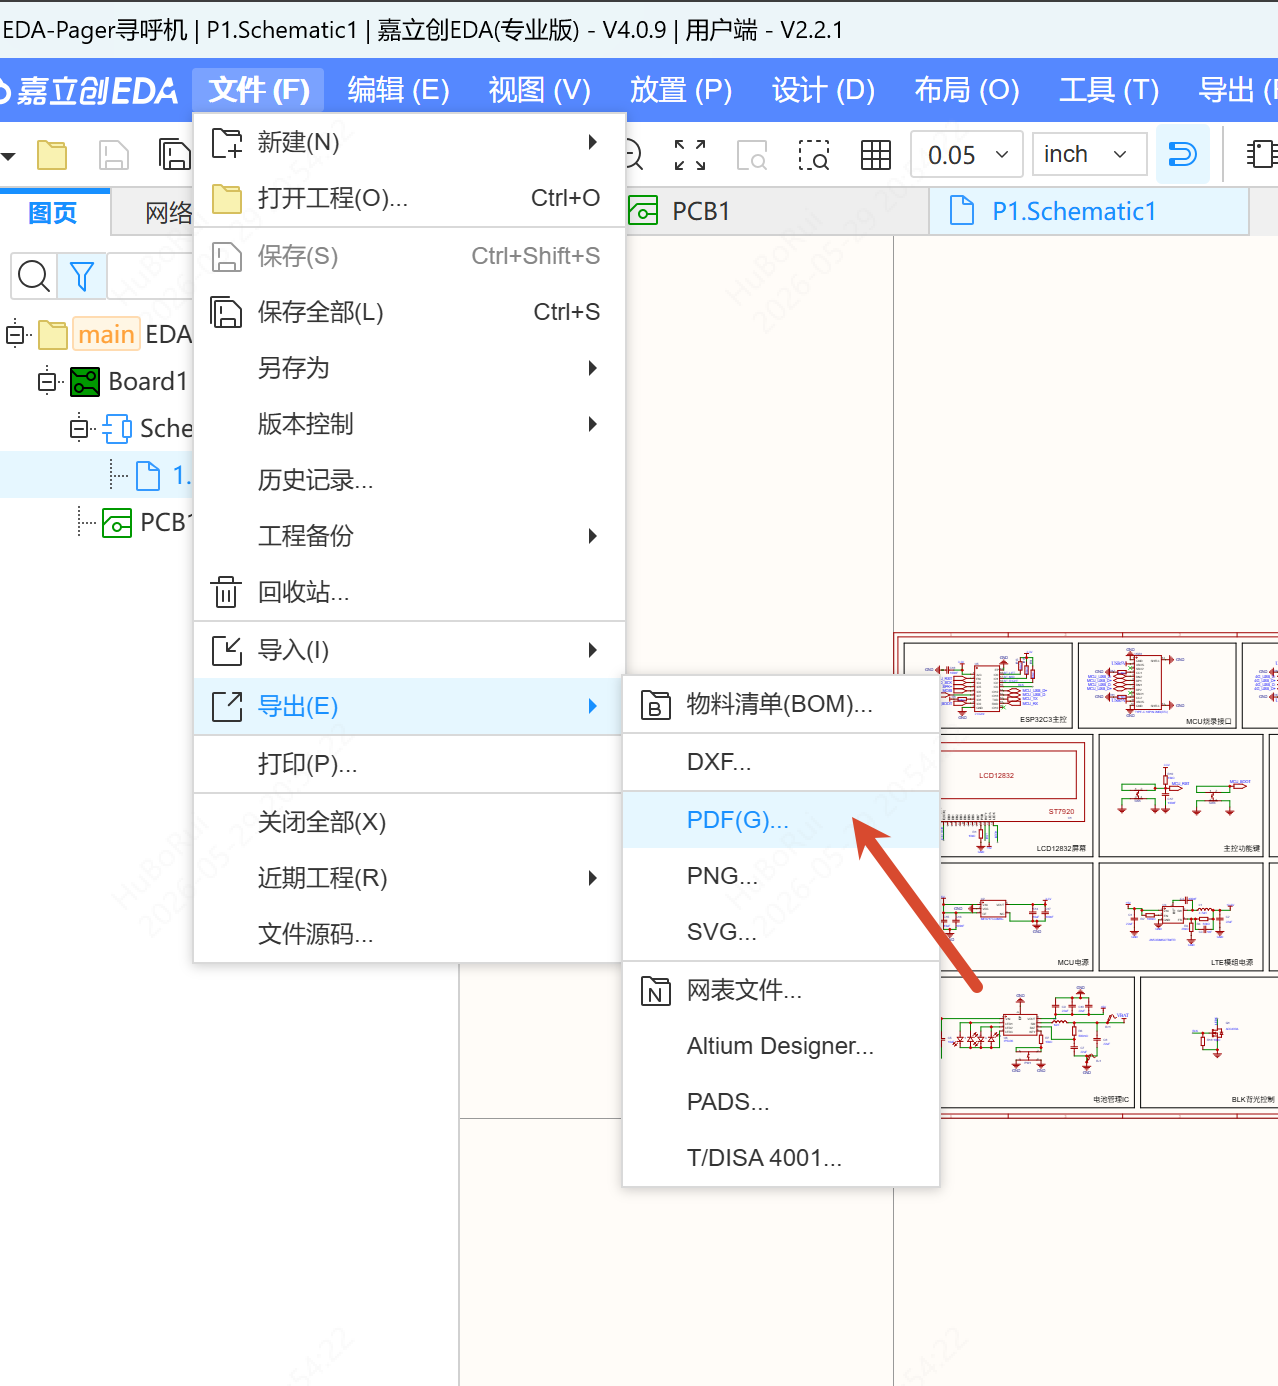The image size is (1278, 1386).
Task: Choose Altium Designer... export option
Action: pyautogui.click(x=781, y=1046)
